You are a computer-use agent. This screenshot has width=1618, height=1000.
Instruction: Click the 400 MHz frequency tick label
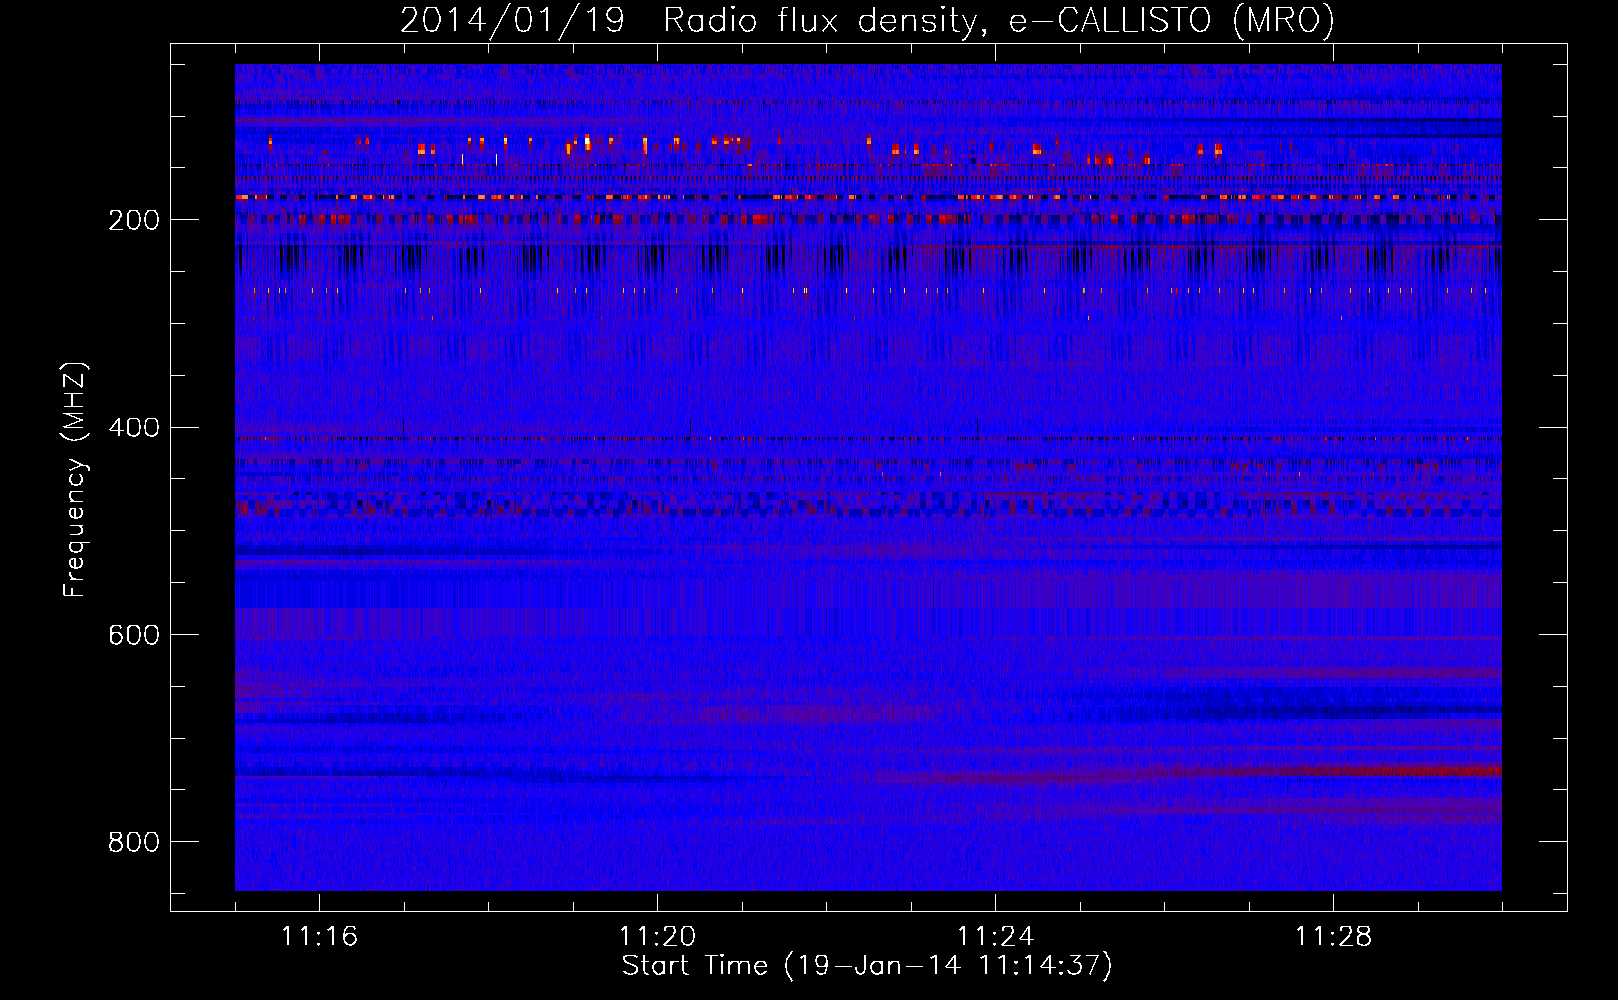tap(134, 428)
